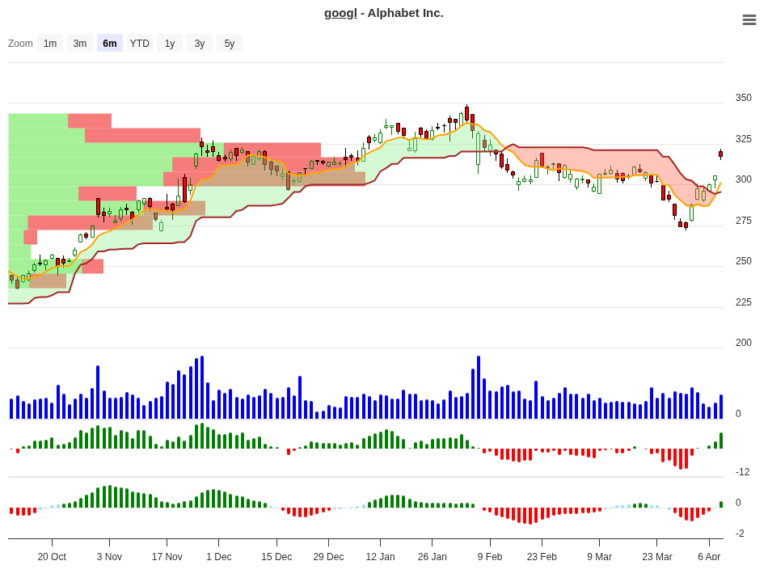
Task: Select the 3y zoom range
Action: 199,43
